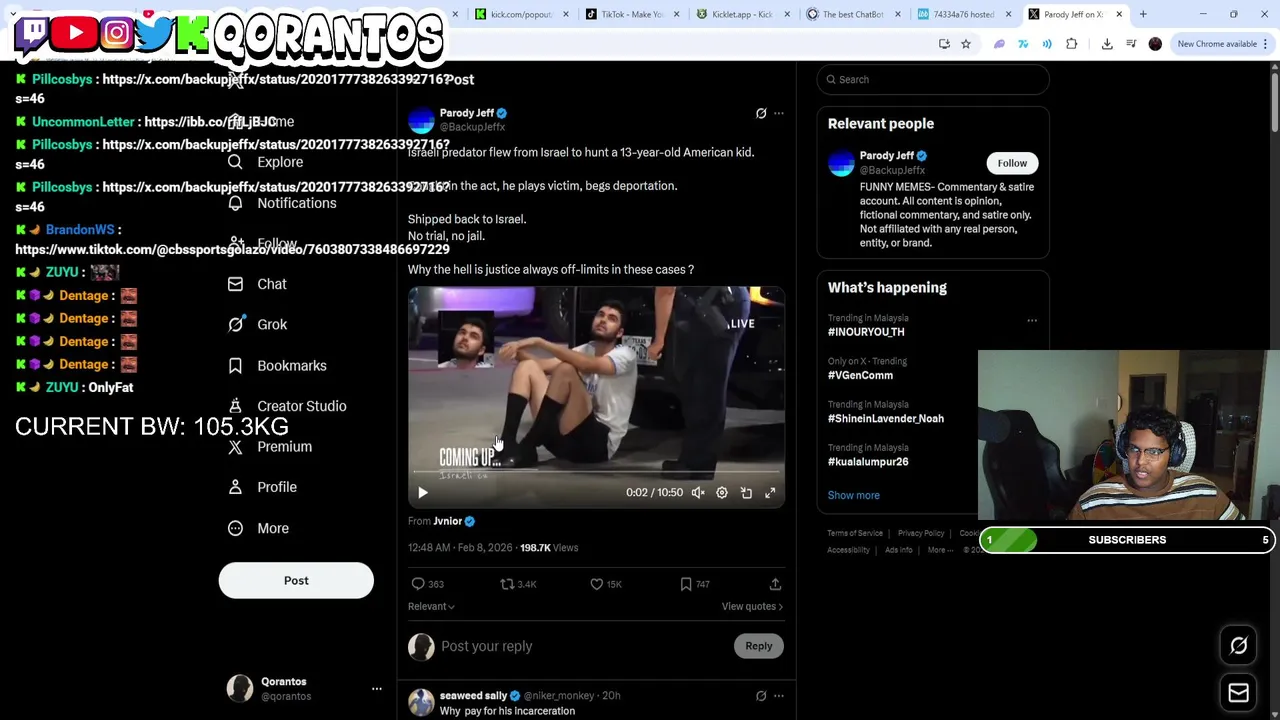
Task: Switch to the Kicklet.app browser tab
Action: coord(742,14)
